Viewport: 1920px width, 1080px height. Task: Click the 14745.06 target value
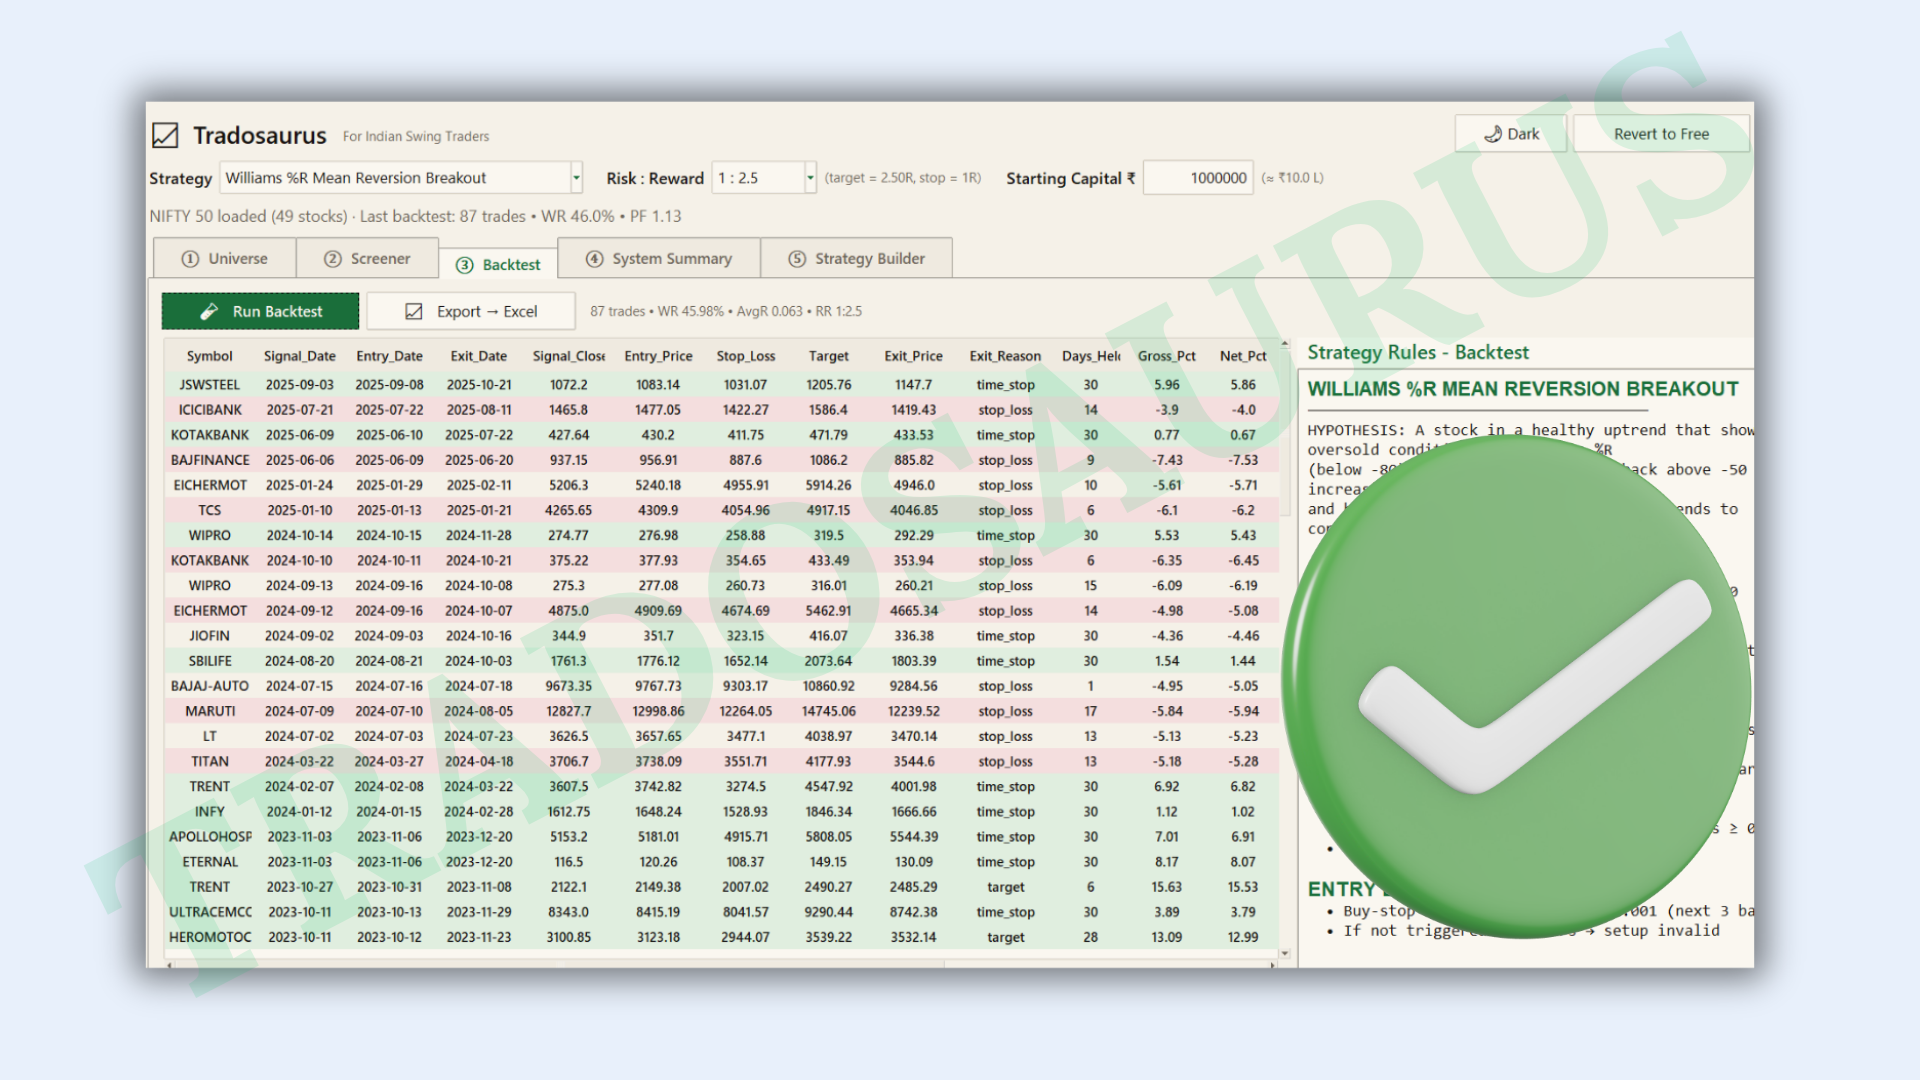[x=828, y=711]
